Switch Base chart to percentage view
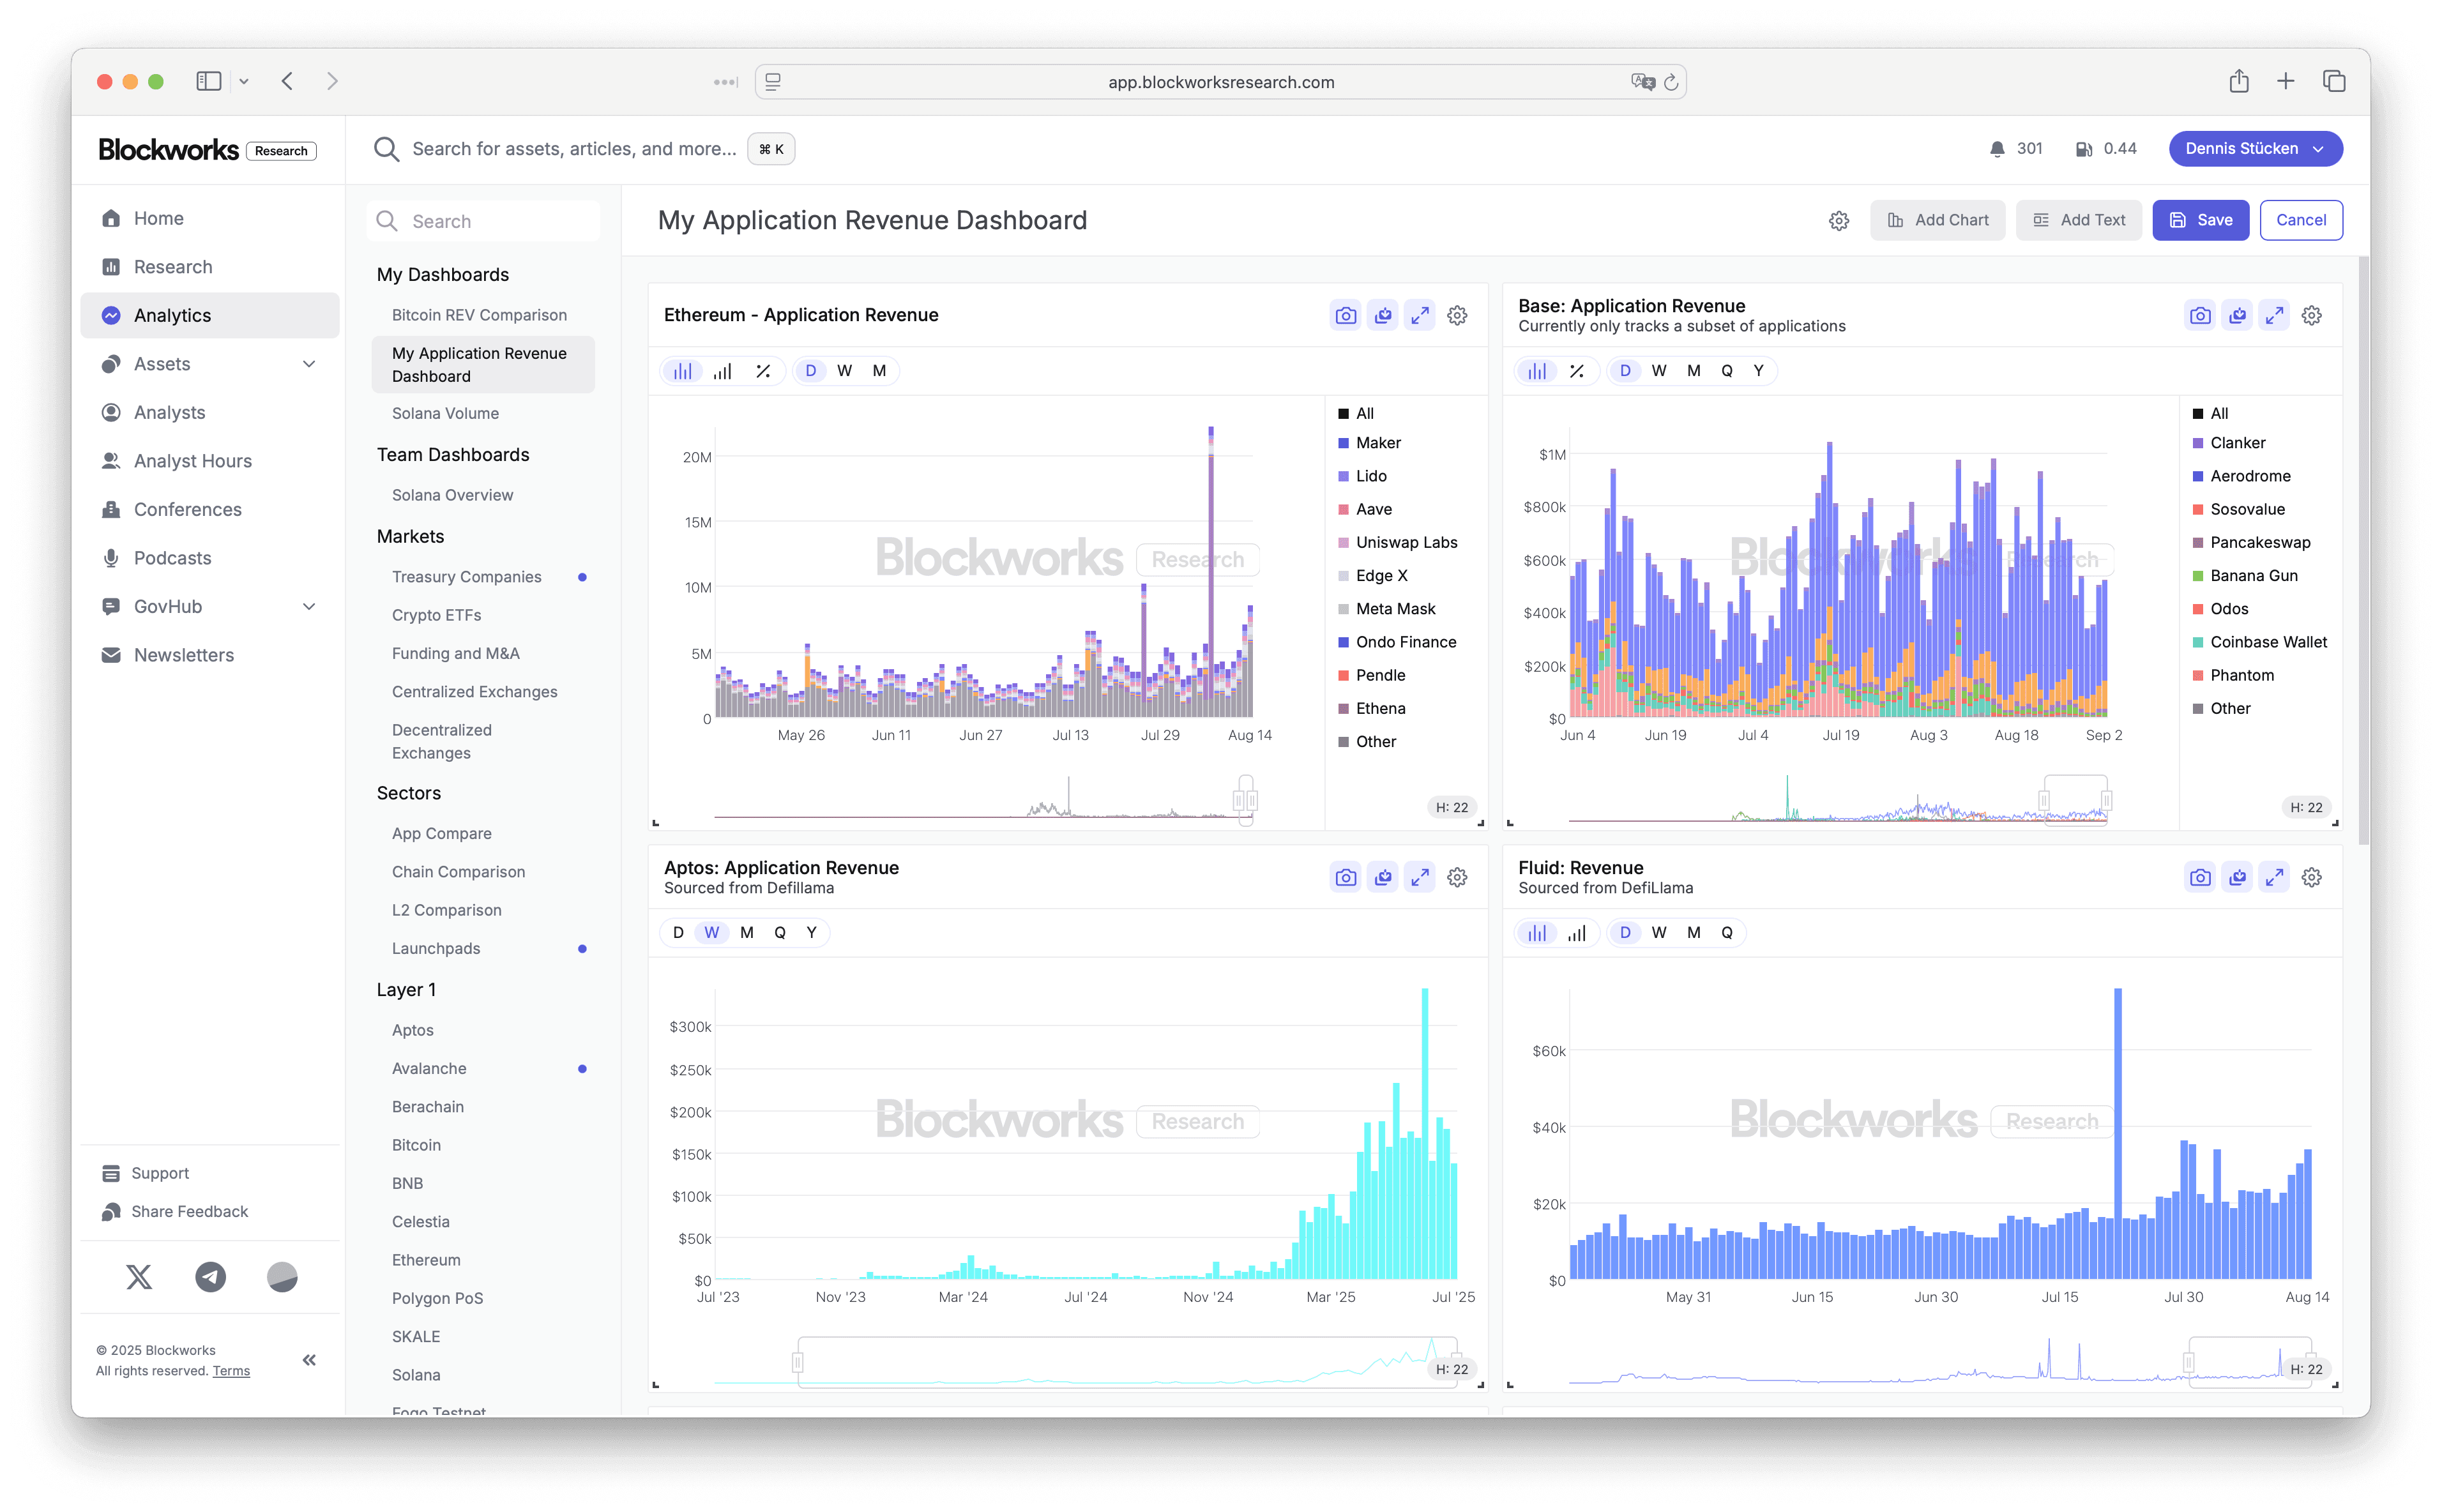The image size is (2442, 1512). point(1576,371)
